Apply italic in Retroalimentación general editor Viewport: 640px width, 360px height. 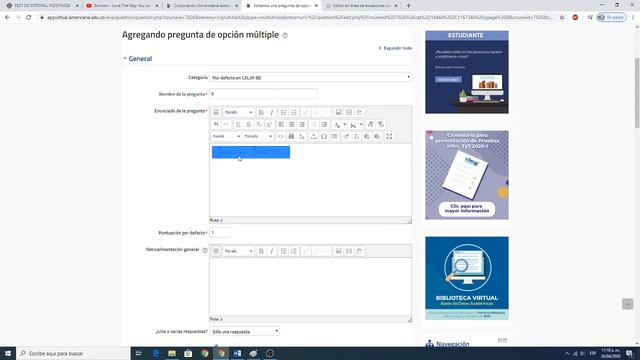pyautogui.click(x=272, y=251)
